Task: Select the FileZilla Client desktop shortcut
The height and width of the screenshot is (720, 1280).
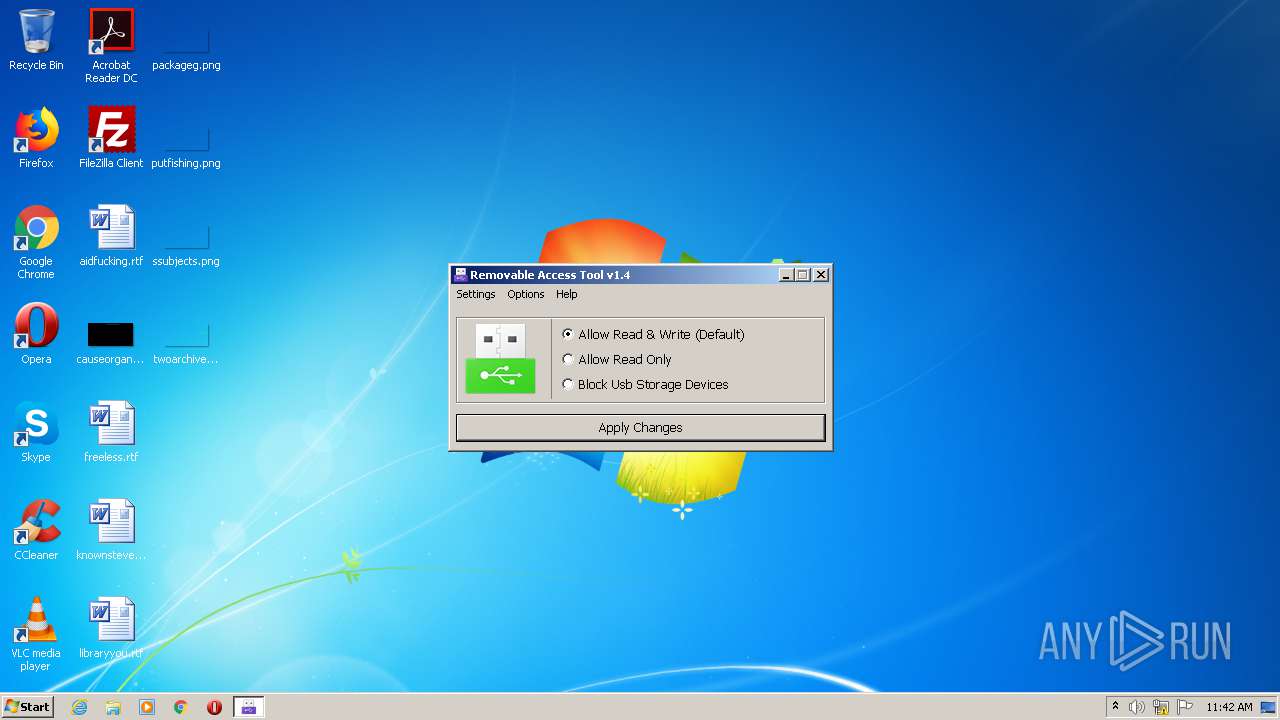Action: click(x=111, y=138)
